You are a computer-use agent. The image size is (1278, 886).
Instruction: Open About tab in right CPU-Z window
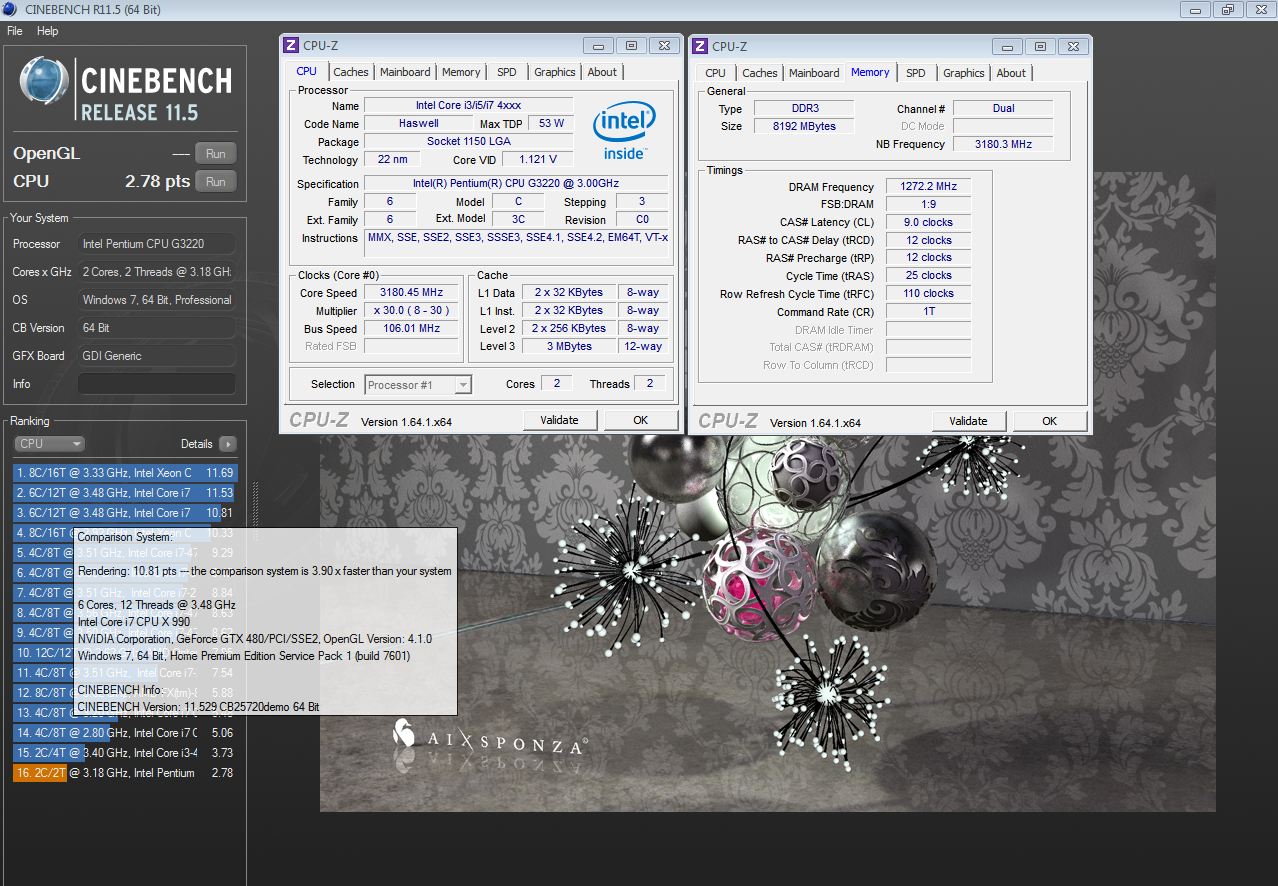(x=1011, y=73)
